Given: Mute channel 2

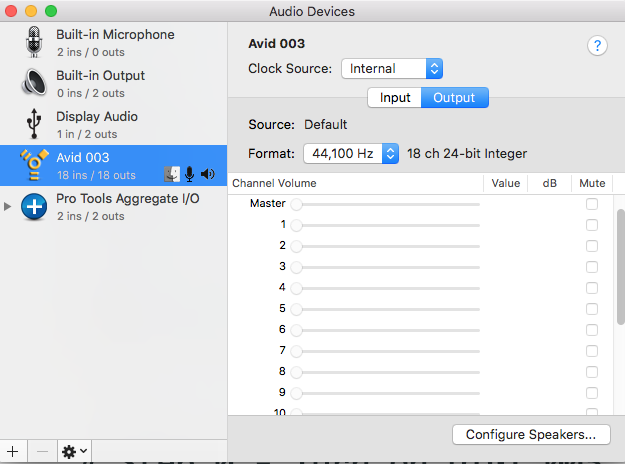Looking at the screenshot, I should coord(592,246).
